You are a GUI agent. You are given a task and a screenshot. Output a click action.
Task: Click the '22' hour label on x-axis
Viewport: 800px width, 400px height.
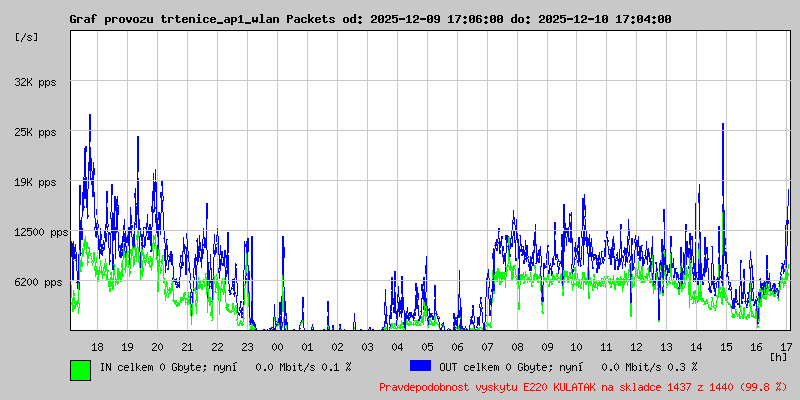click(x=217, y=347)
